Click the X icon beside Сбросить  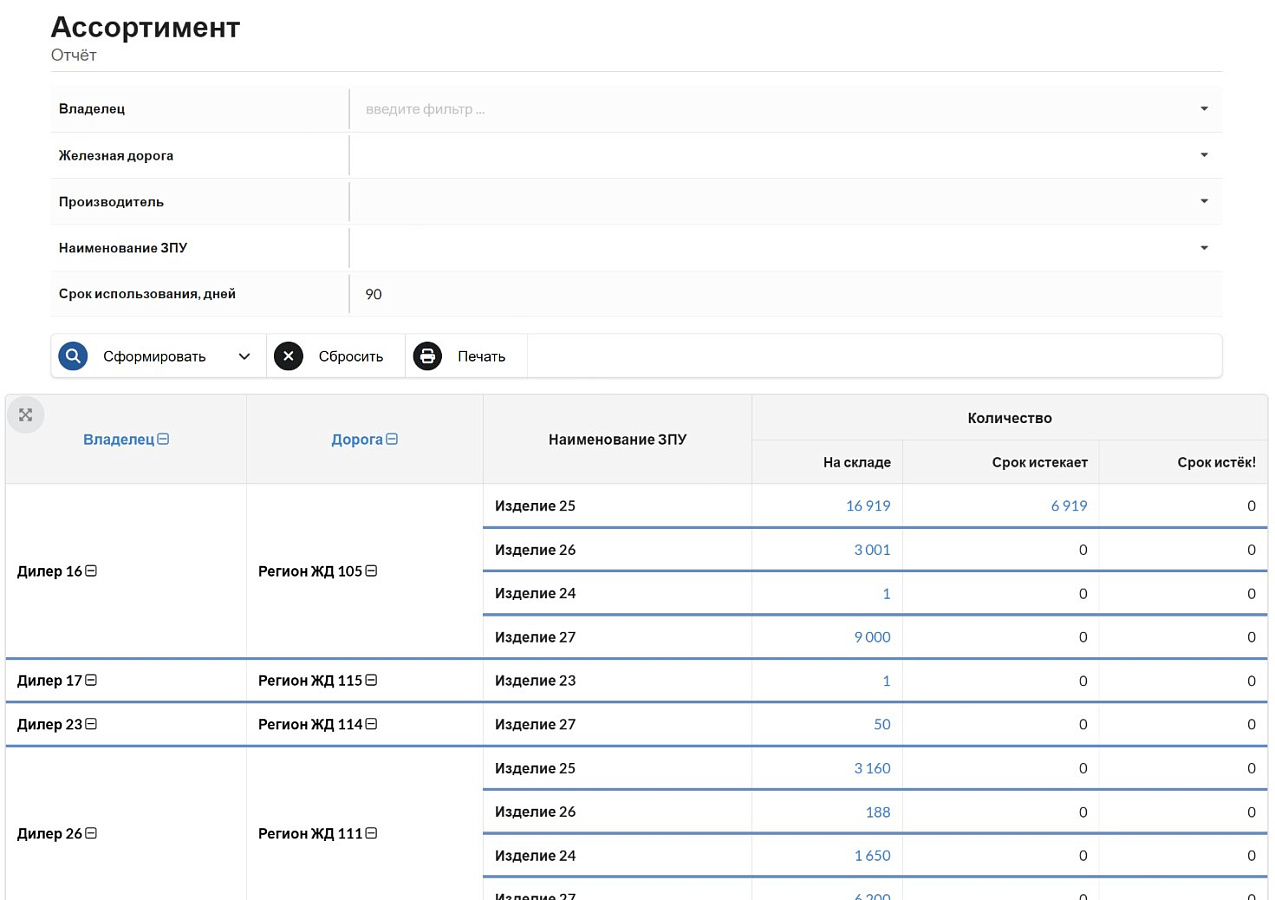tap(288, 356)
